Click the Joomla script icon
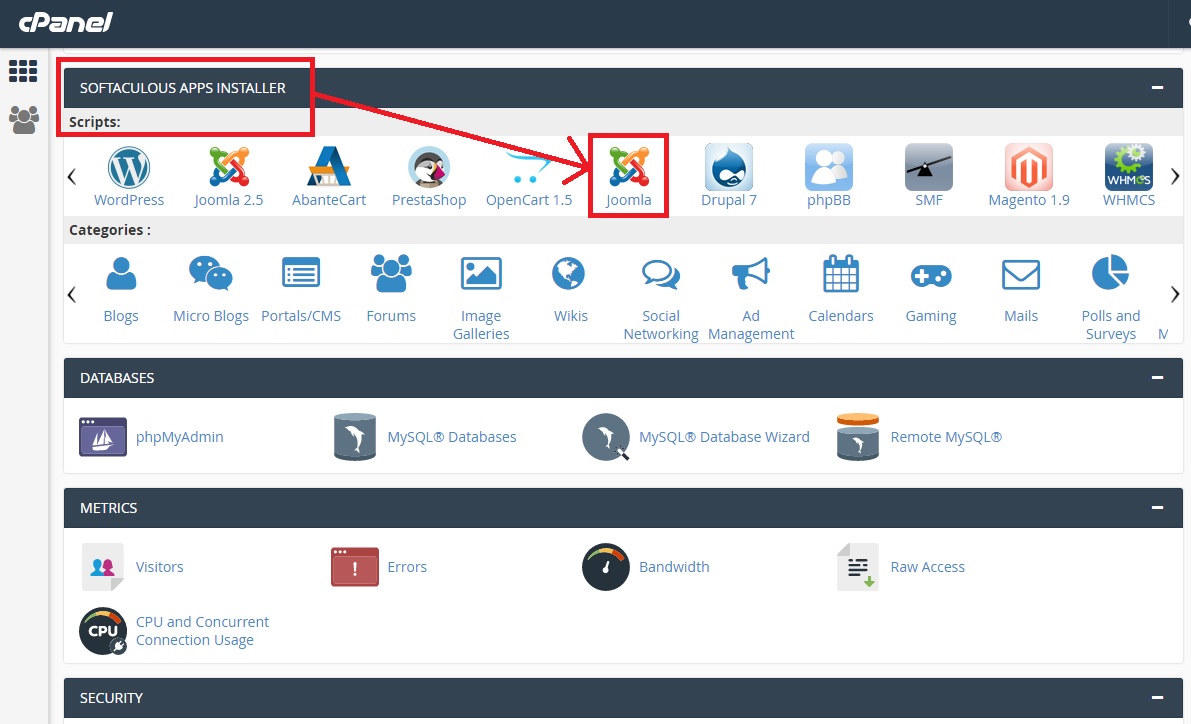 pyautogui.click(x=629, y=168)
